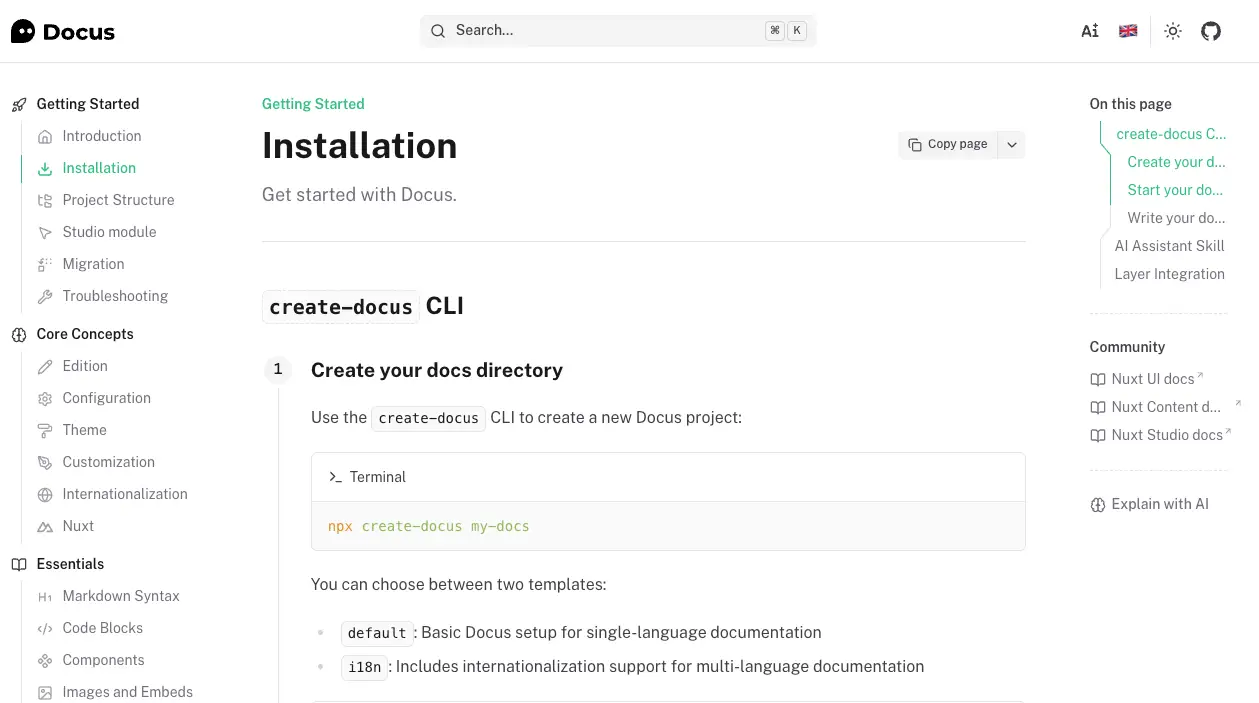This screenshot has height=703, width=1259.
Task: Jump to Start your dev server anchor
Action: (1175, 190)
